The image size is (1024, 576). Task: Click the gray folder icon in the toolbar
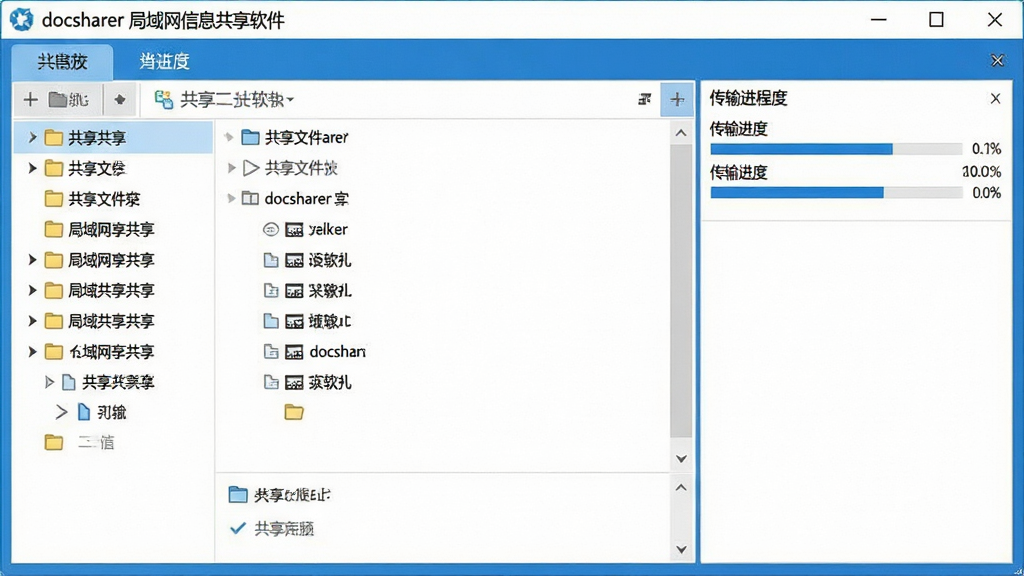point(57,99)
